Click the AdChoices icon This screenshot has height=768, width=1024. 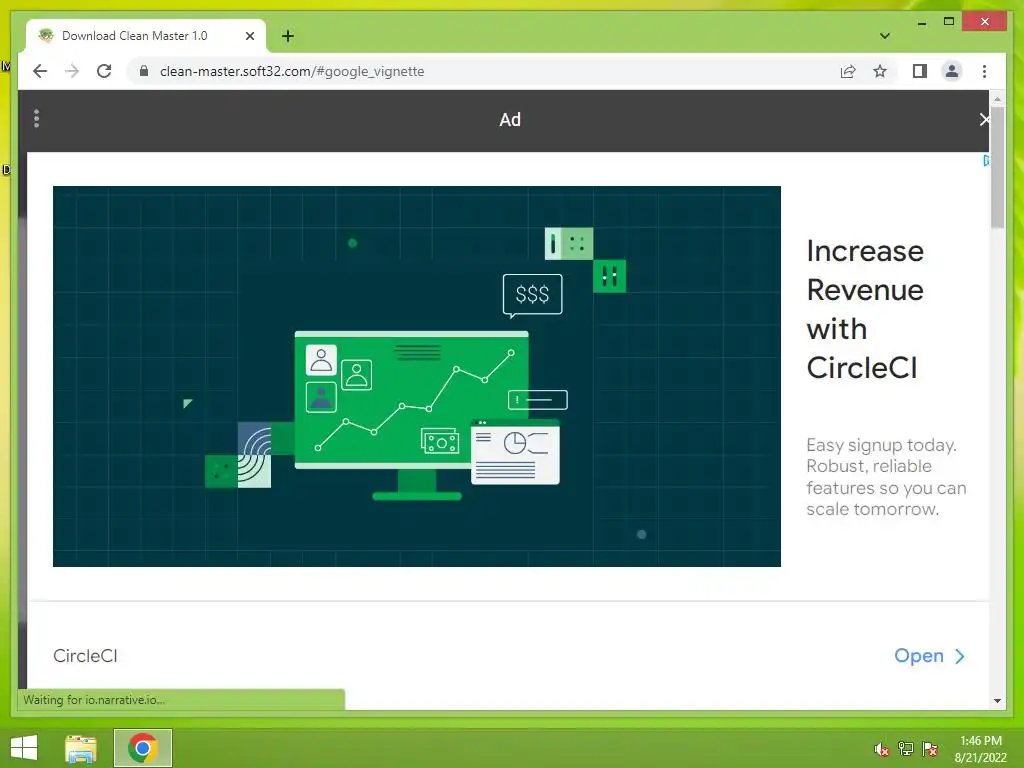click(x=986, y=161)
